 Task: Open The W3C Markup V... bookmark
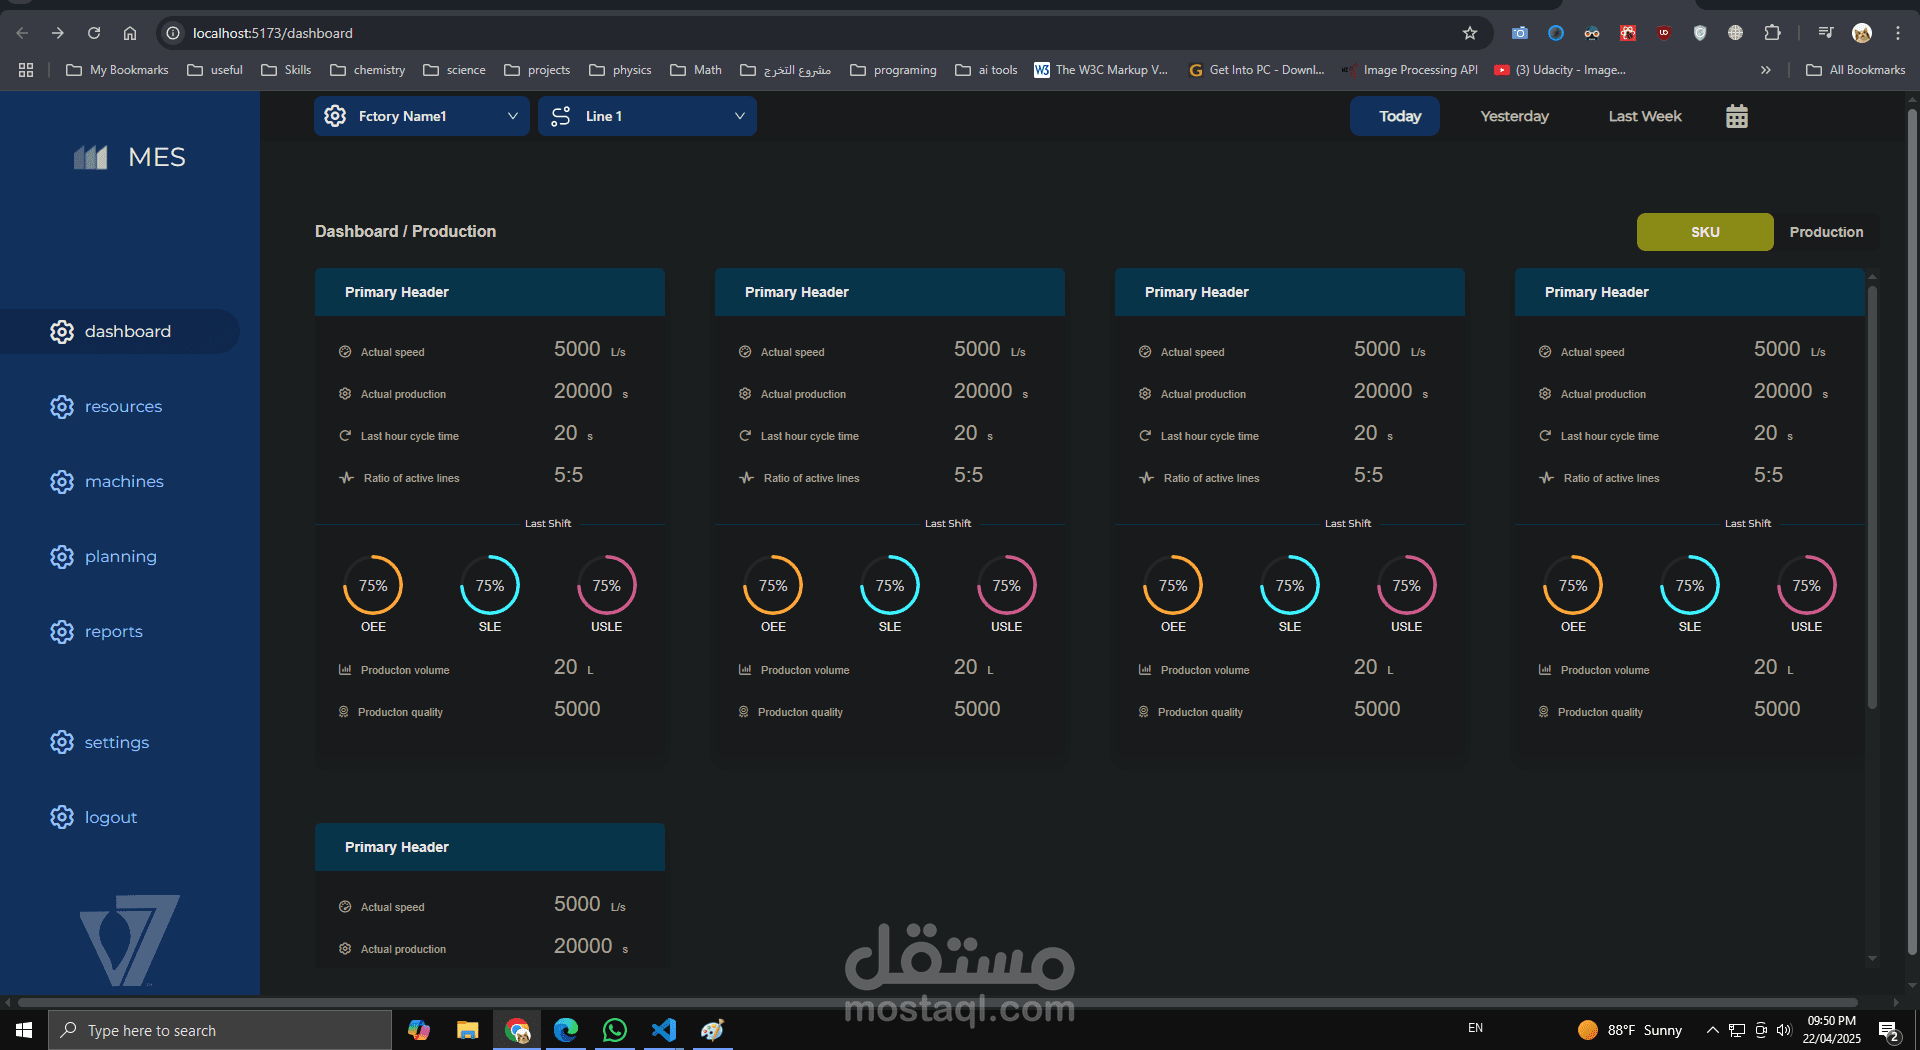1101,70
